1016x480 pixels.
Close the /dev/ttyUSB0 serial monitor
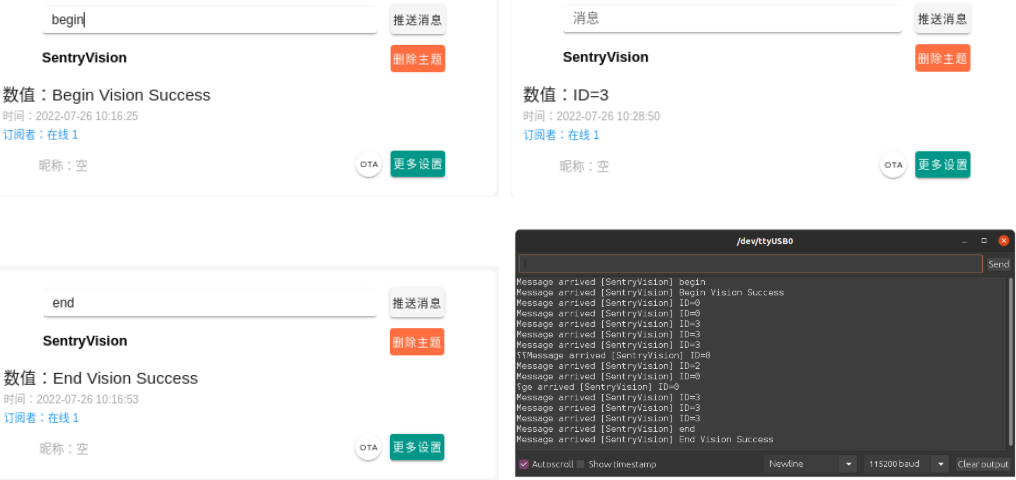(x=1004, y=241)
